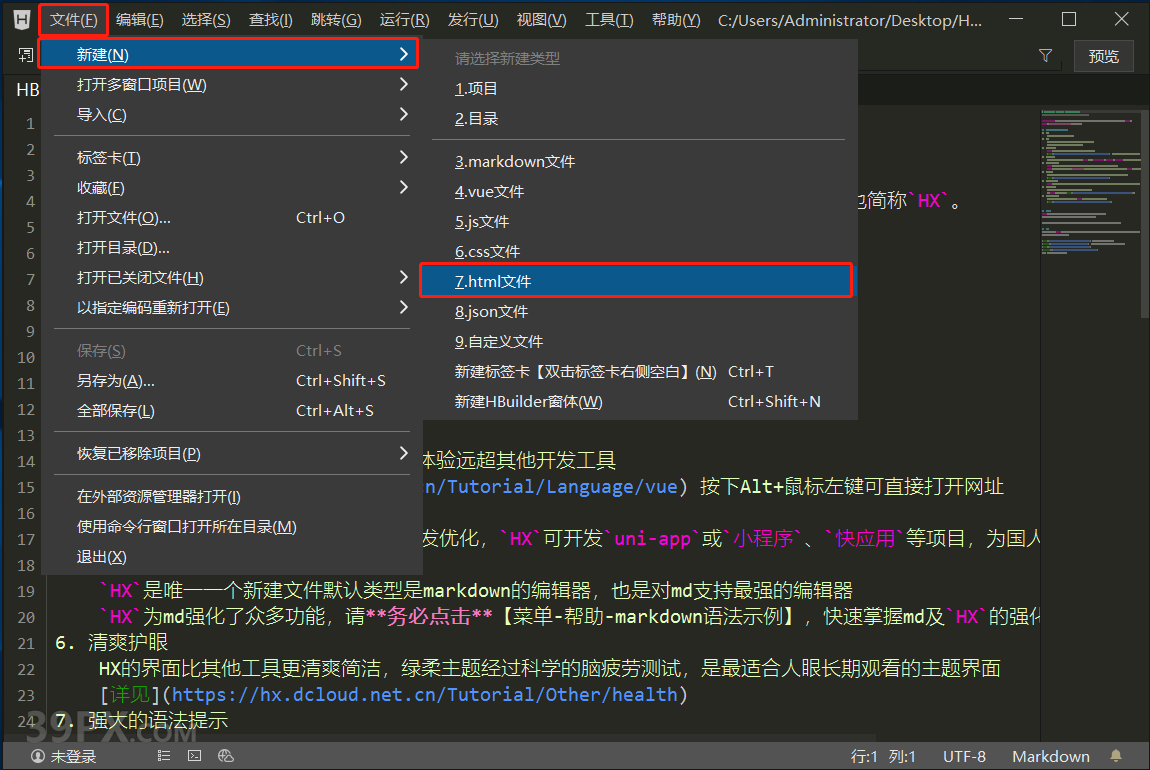
Task: Click the sidebar panel icon below the logo
Action: point(24,55)
